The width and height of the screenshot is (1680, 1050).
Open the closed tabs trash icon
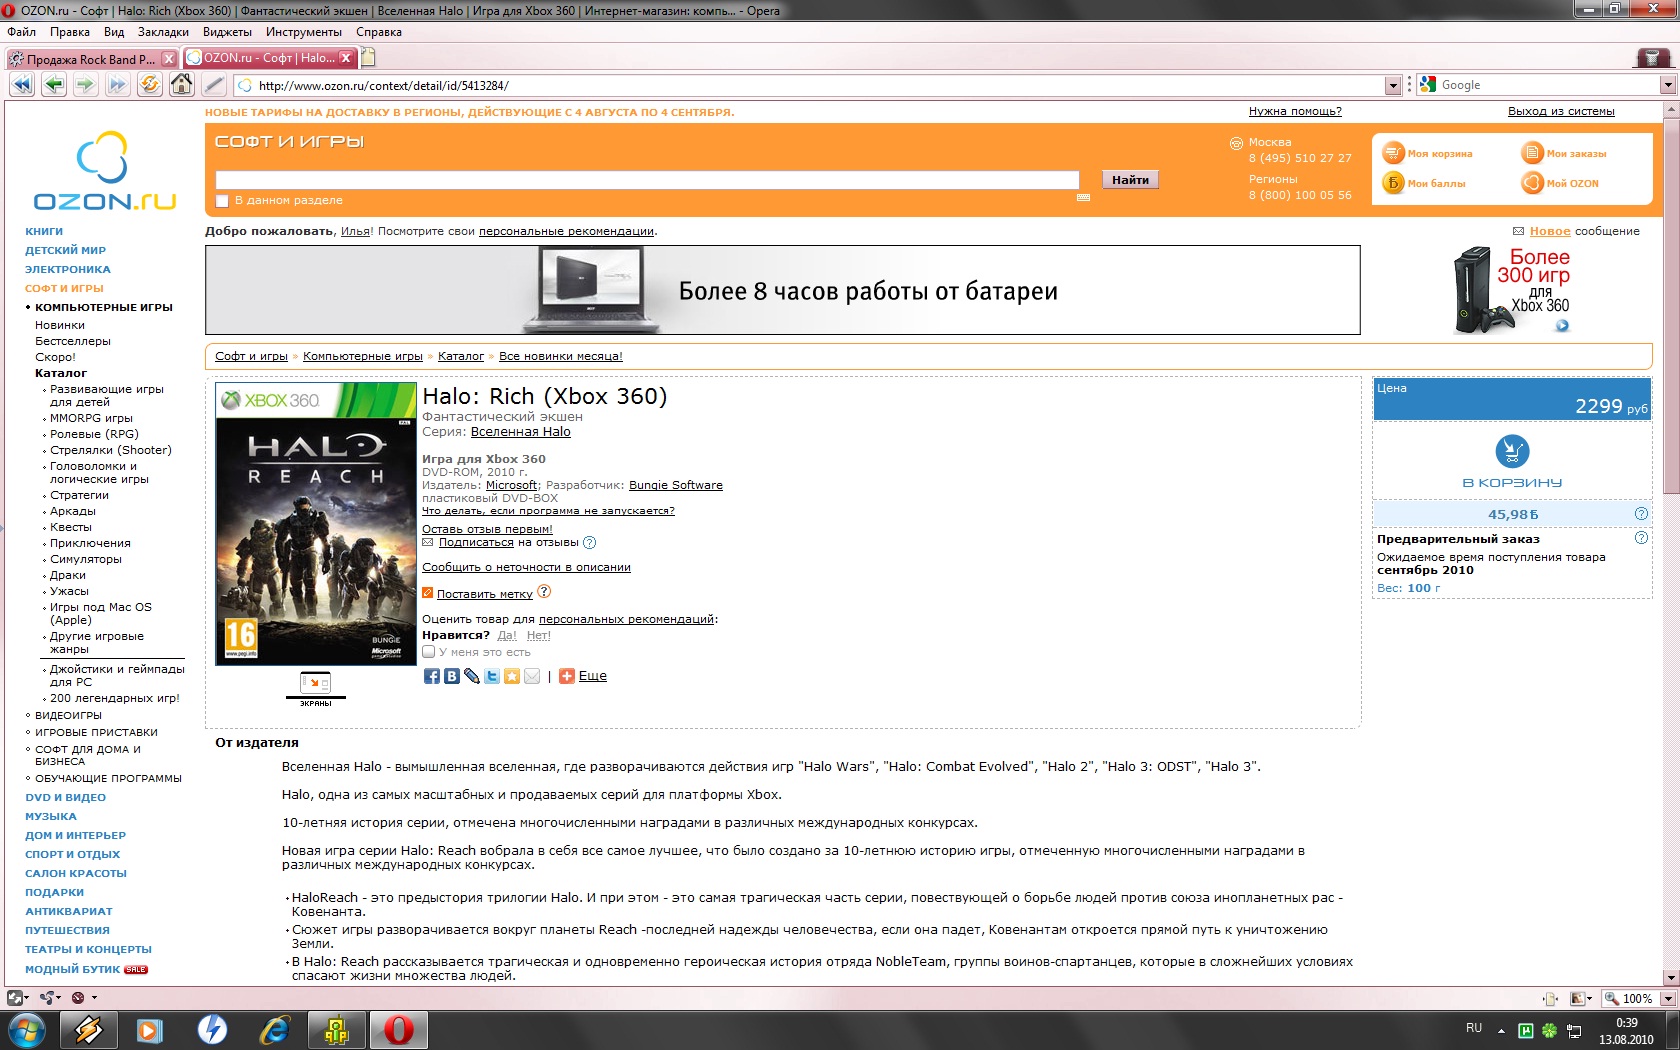[1652, 58]
